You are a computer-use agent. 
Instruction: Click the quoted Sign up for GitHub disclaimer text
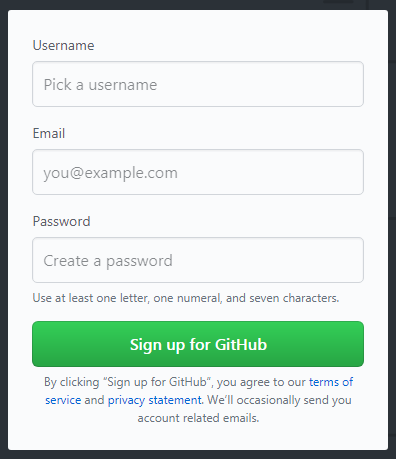coord(158,382)
